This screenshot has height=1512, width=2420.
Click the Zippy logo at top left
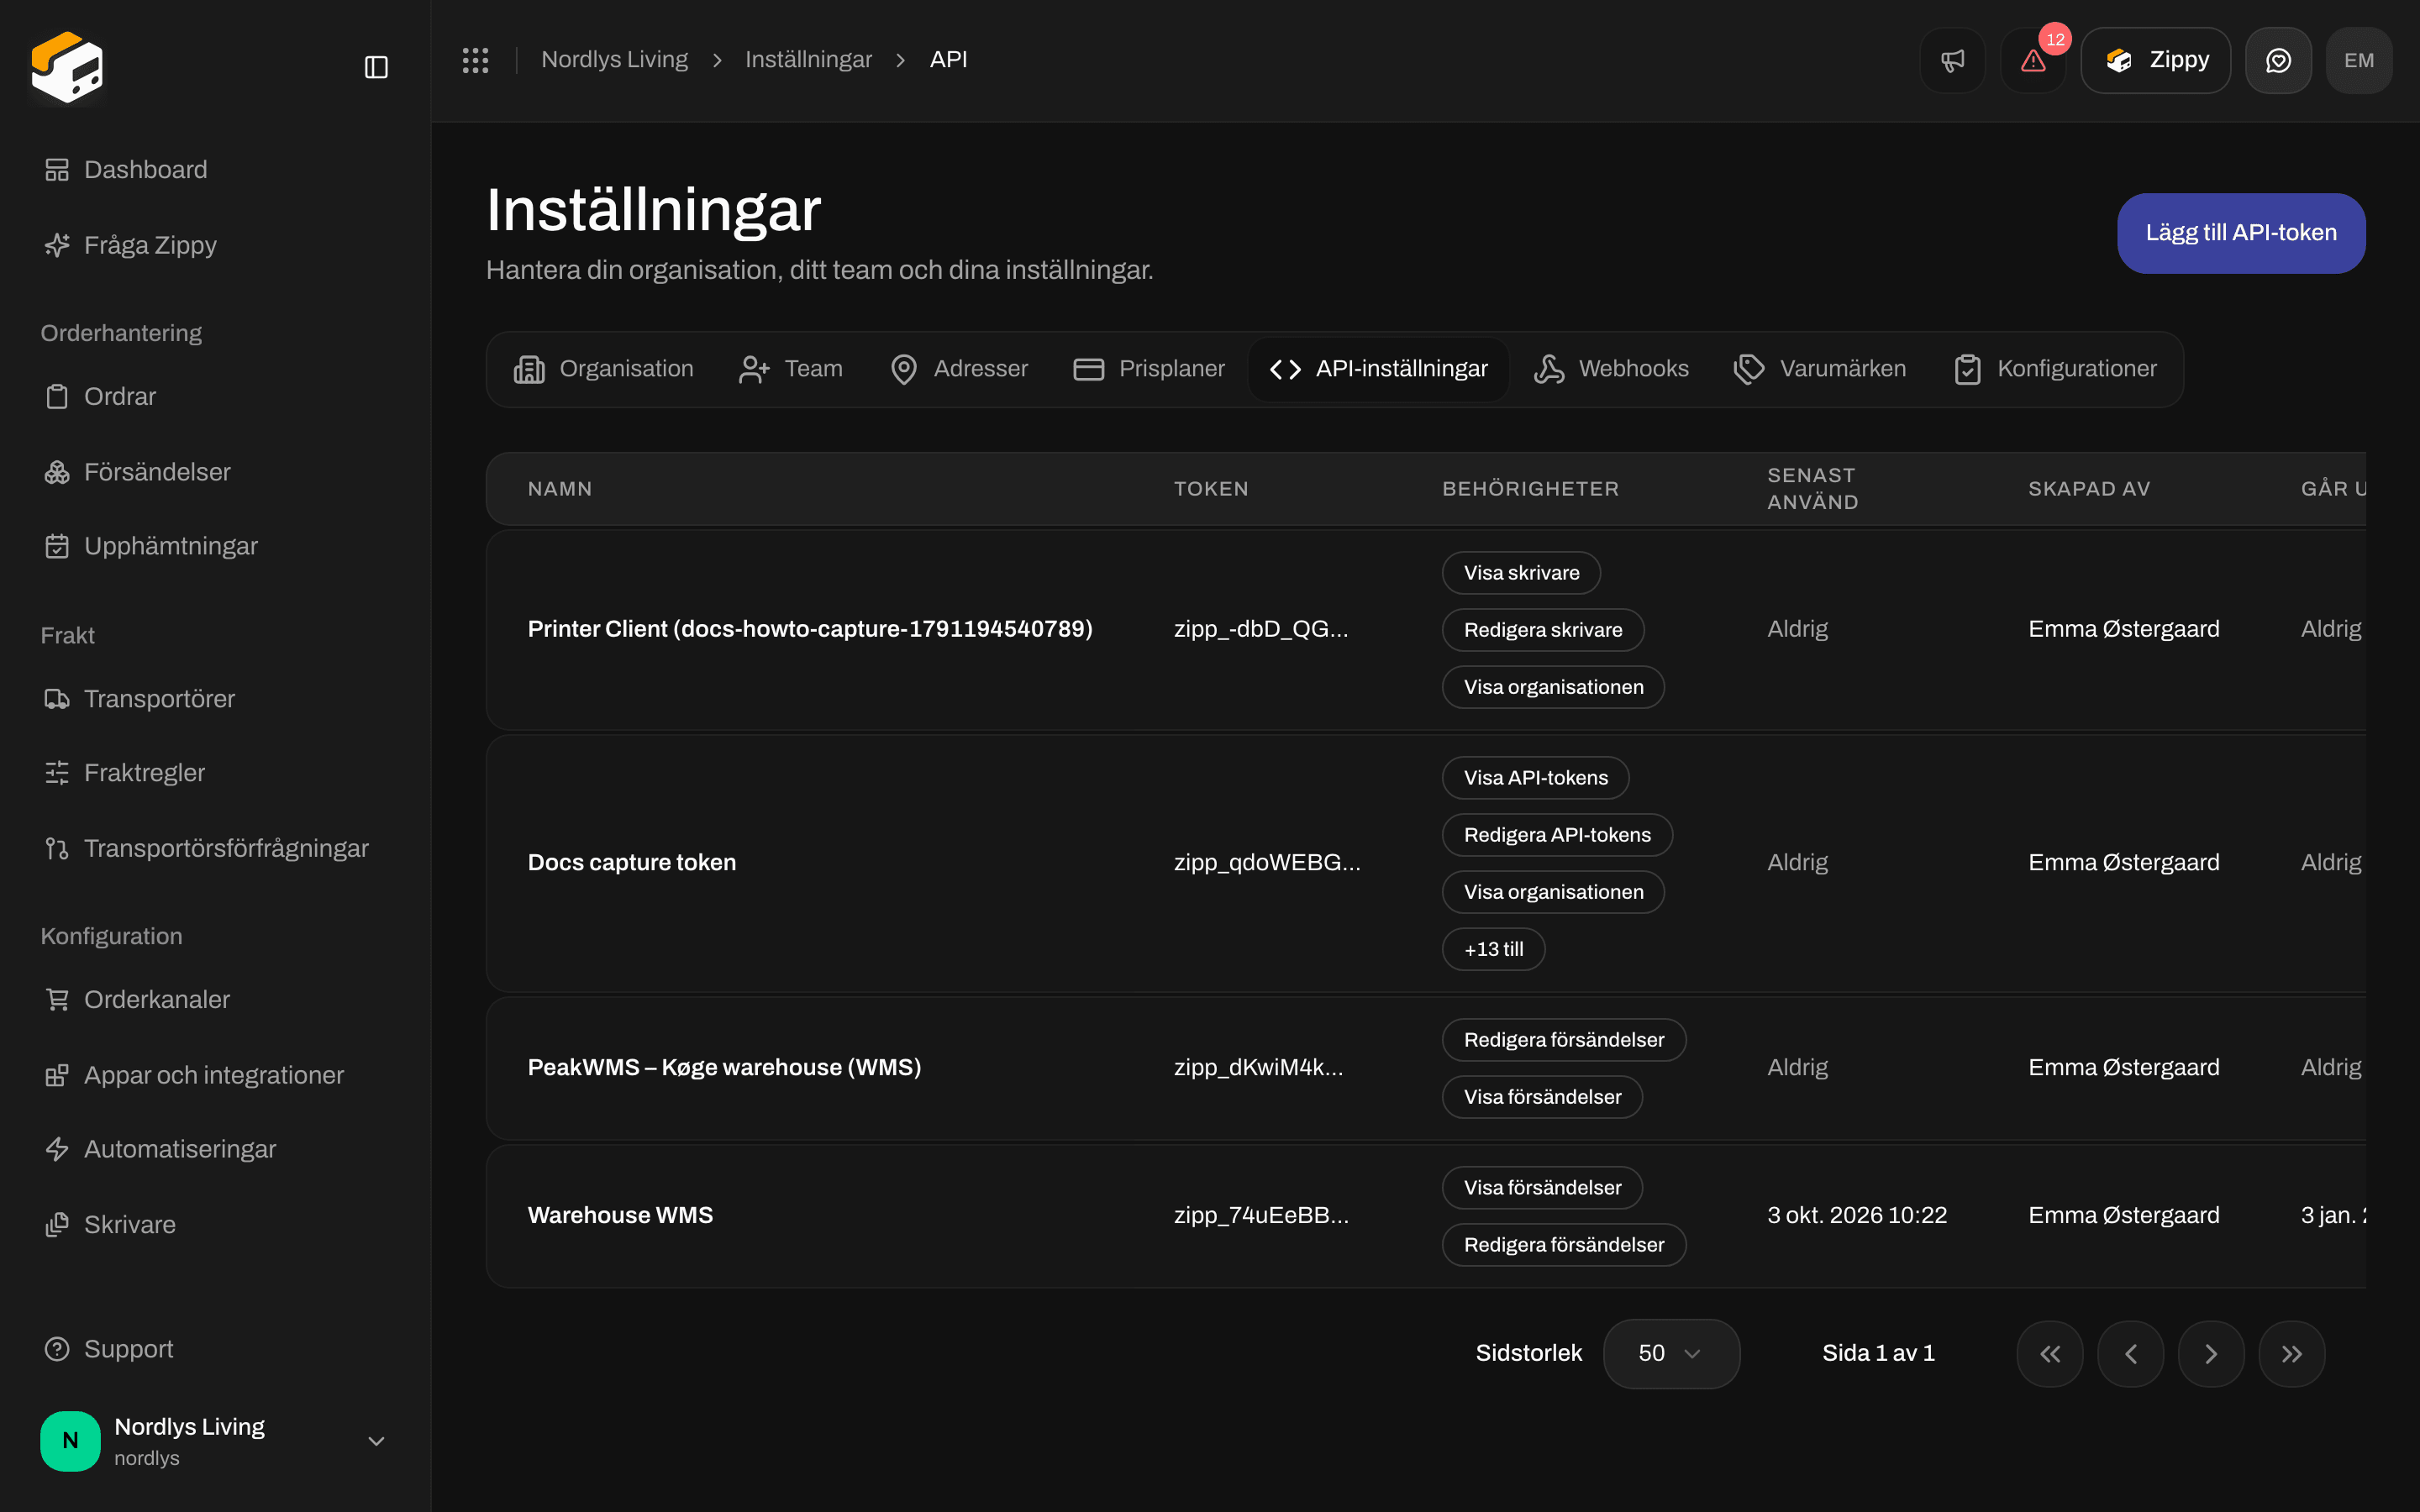[67, 67]
